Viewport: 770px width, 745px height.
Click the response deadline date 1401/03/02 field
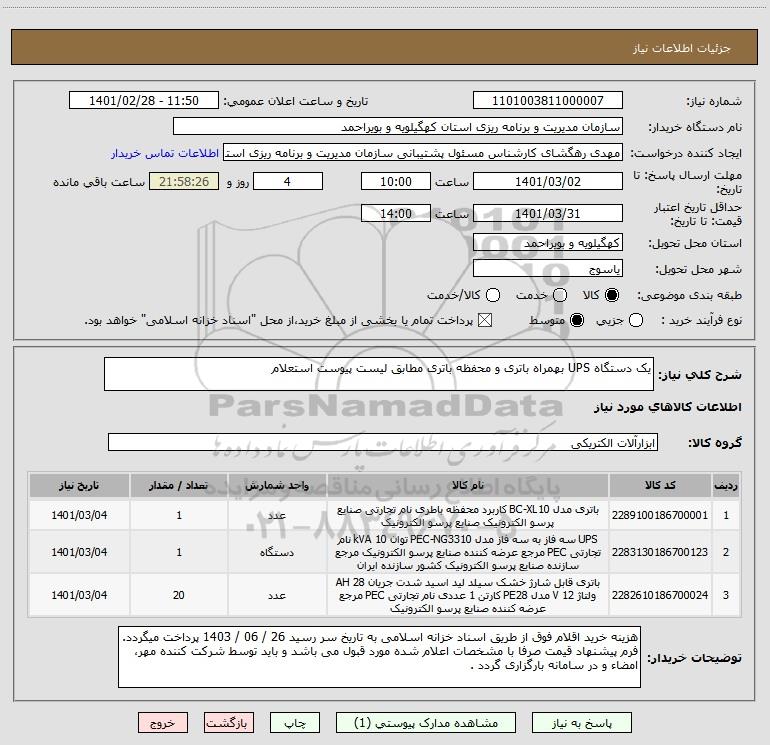(548, 182)
